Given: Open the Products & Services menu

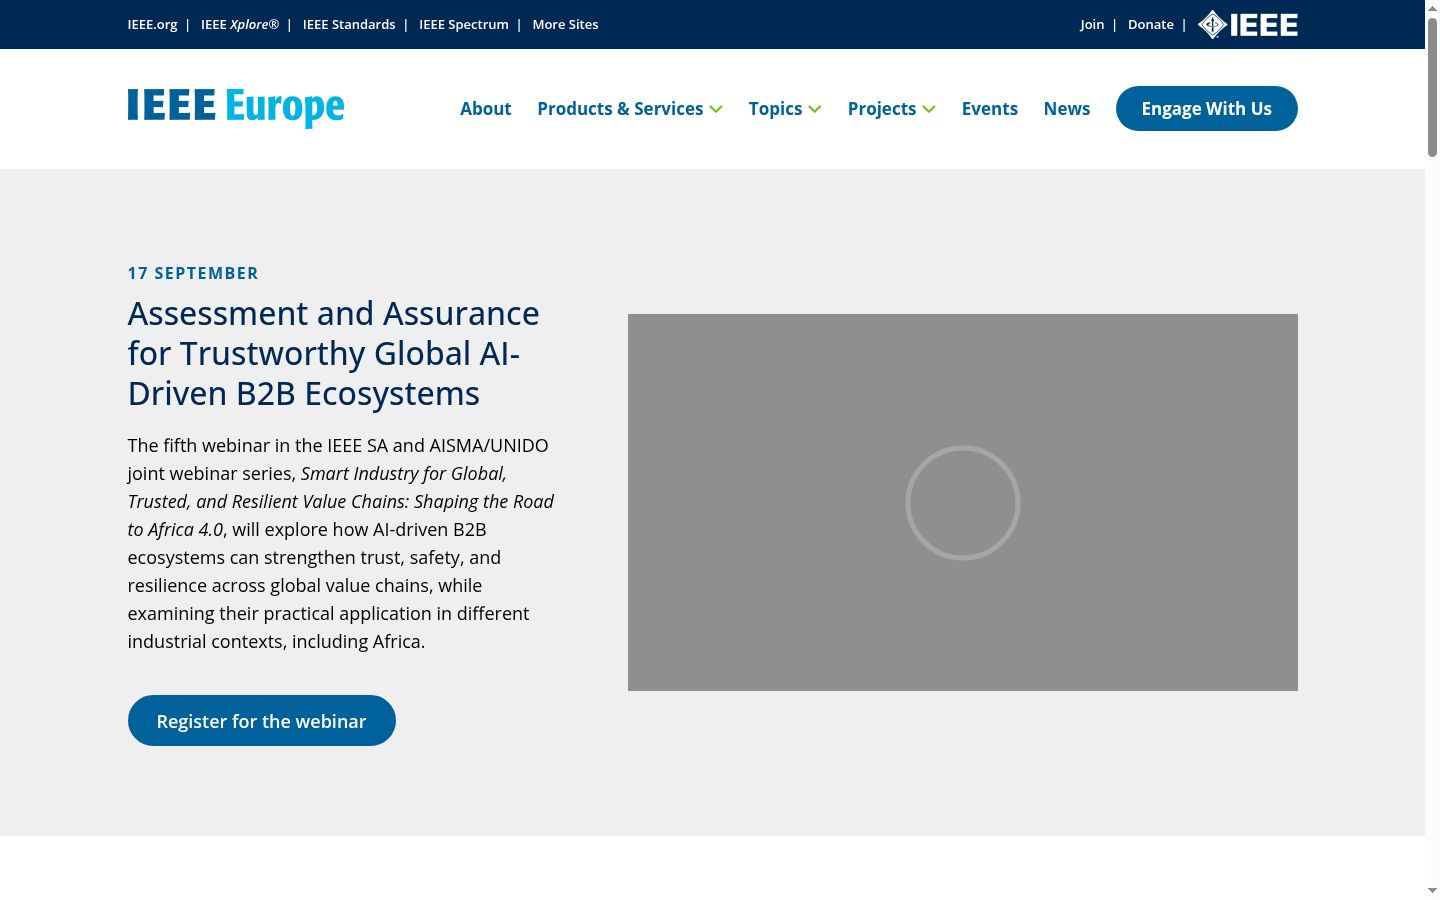Looking at the screenshot, I should point(620,108).
